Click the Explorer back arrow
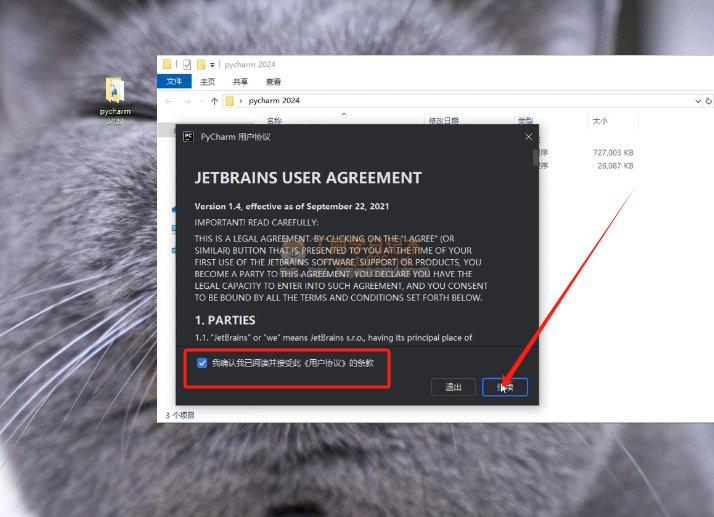Screen dimensions: 714x517 (169, 101)
